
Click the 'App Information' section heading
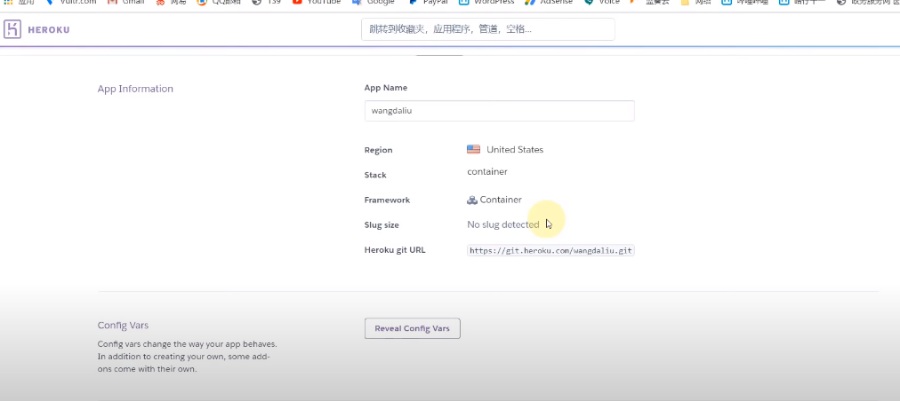[x=135, y=89]
